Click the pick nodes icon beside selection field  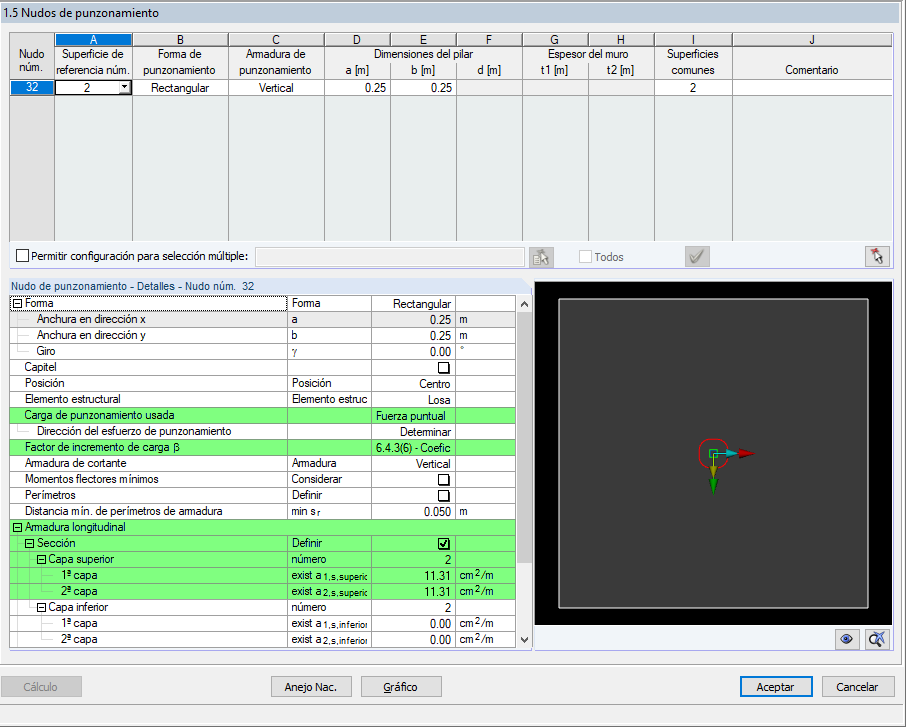click(541, 257)
